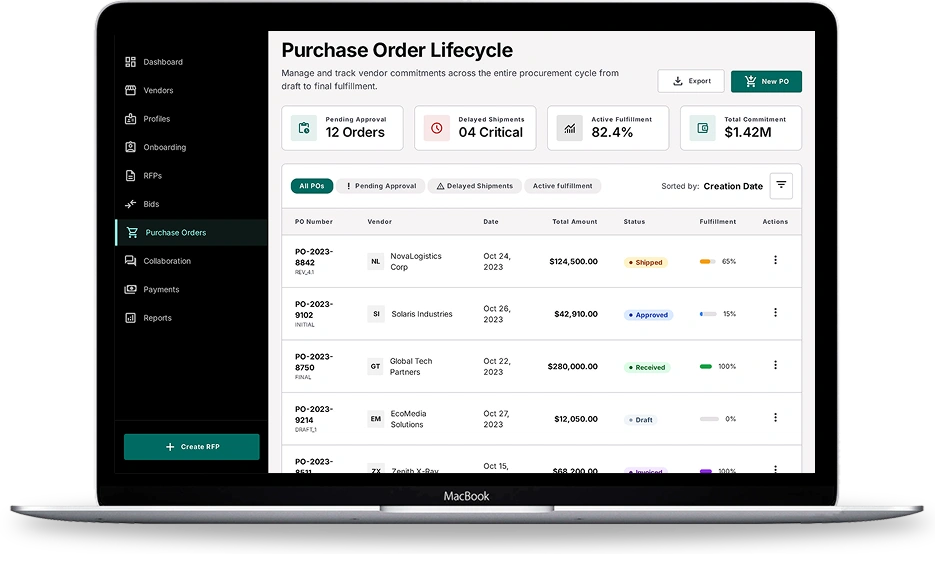
Task: Click the New PO button
Action: point(766,81)
